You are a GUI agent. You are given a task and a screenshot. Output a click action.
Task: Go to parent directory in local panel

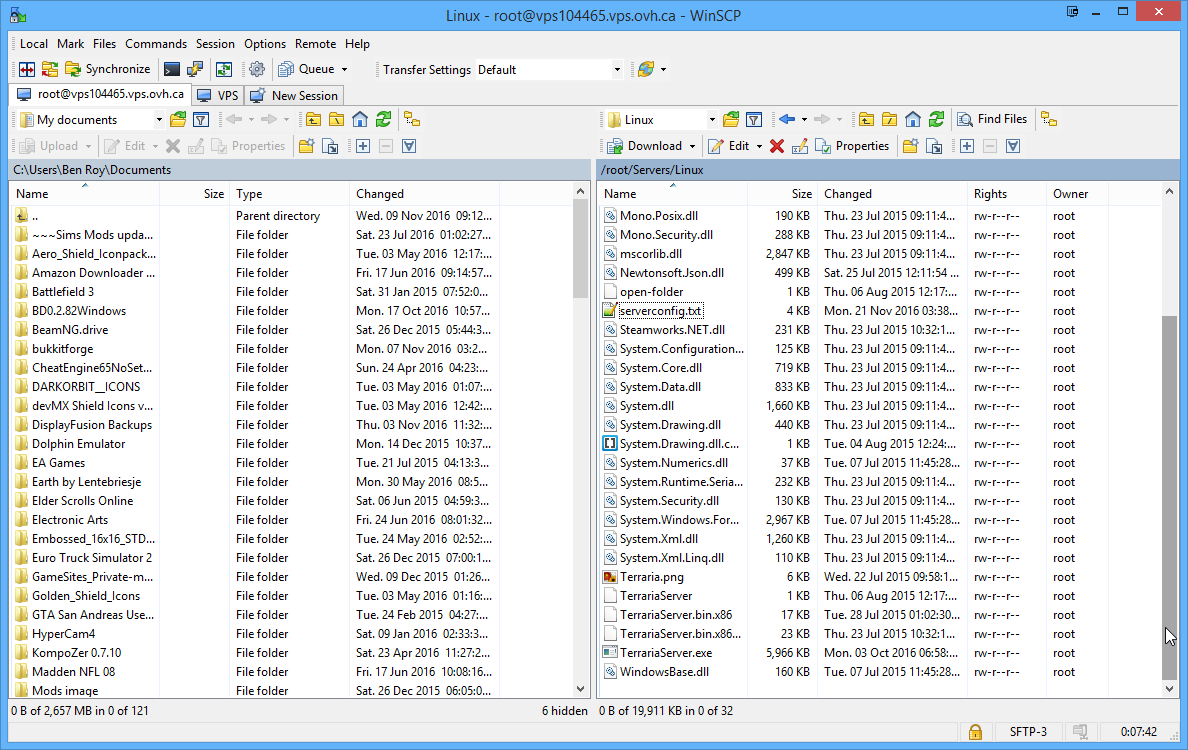click(x=313, y=120)
